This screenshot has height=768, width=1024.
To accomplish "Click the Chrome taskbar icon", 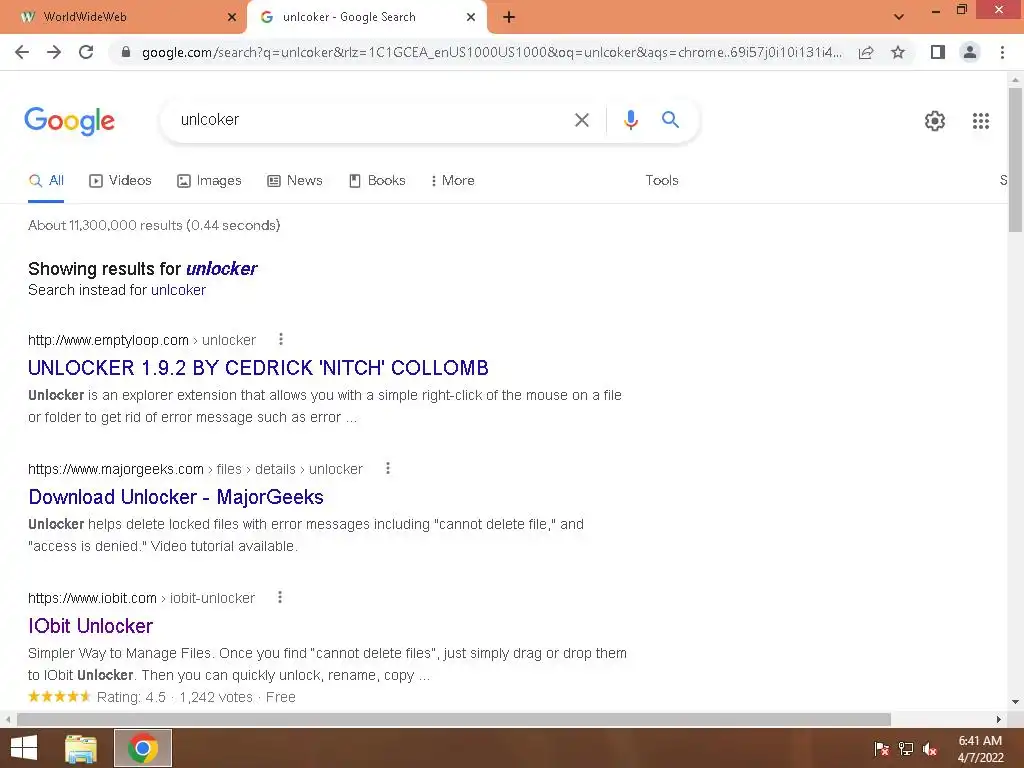I will (143, 748).
